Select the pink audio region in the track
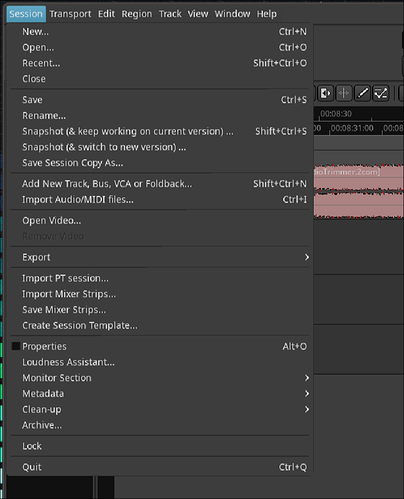Screen dimensions: 404x499 359,191
